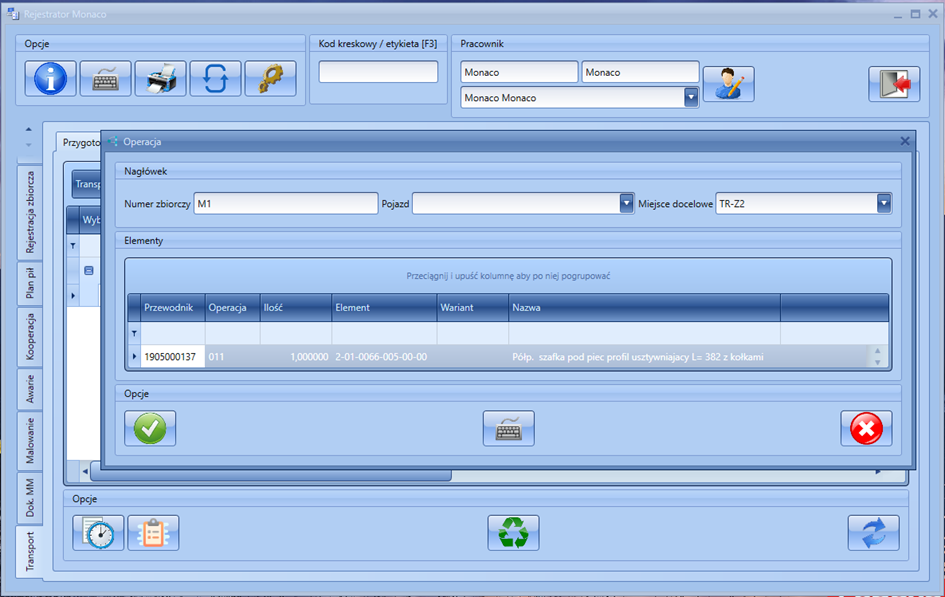Image resolution: width=945 pixels, height=597 pixels.
Task: Cancel operation with red X button
Action: point(865,428)
